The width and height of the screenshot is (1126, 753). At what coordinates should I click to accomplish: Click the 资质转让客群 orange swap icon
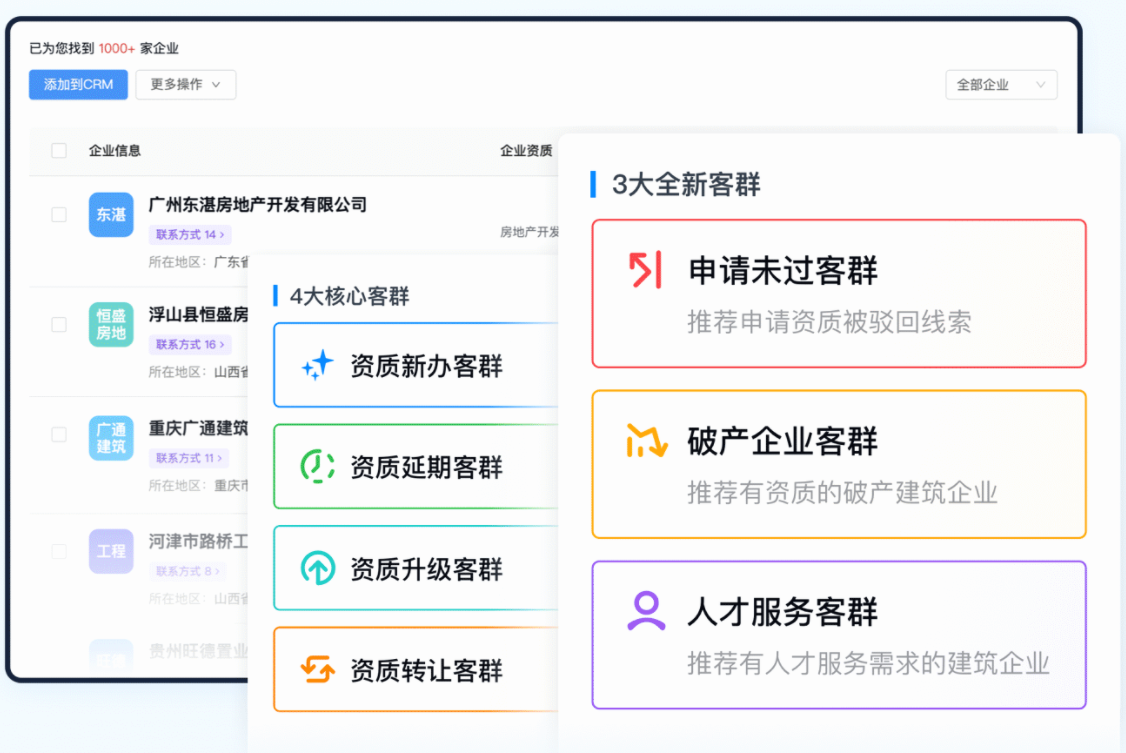click(x=318, y=670)
